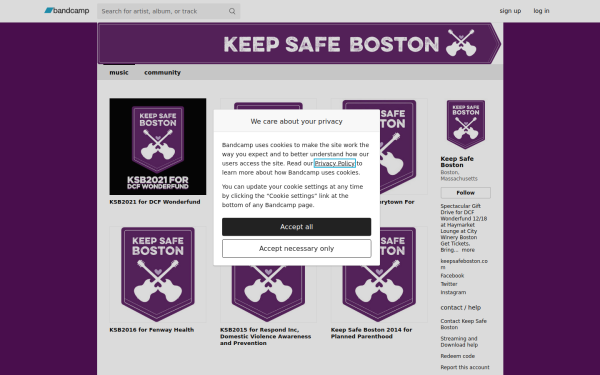Open Streaming and Download help
The image size is (600, 375).
point(459,342)
